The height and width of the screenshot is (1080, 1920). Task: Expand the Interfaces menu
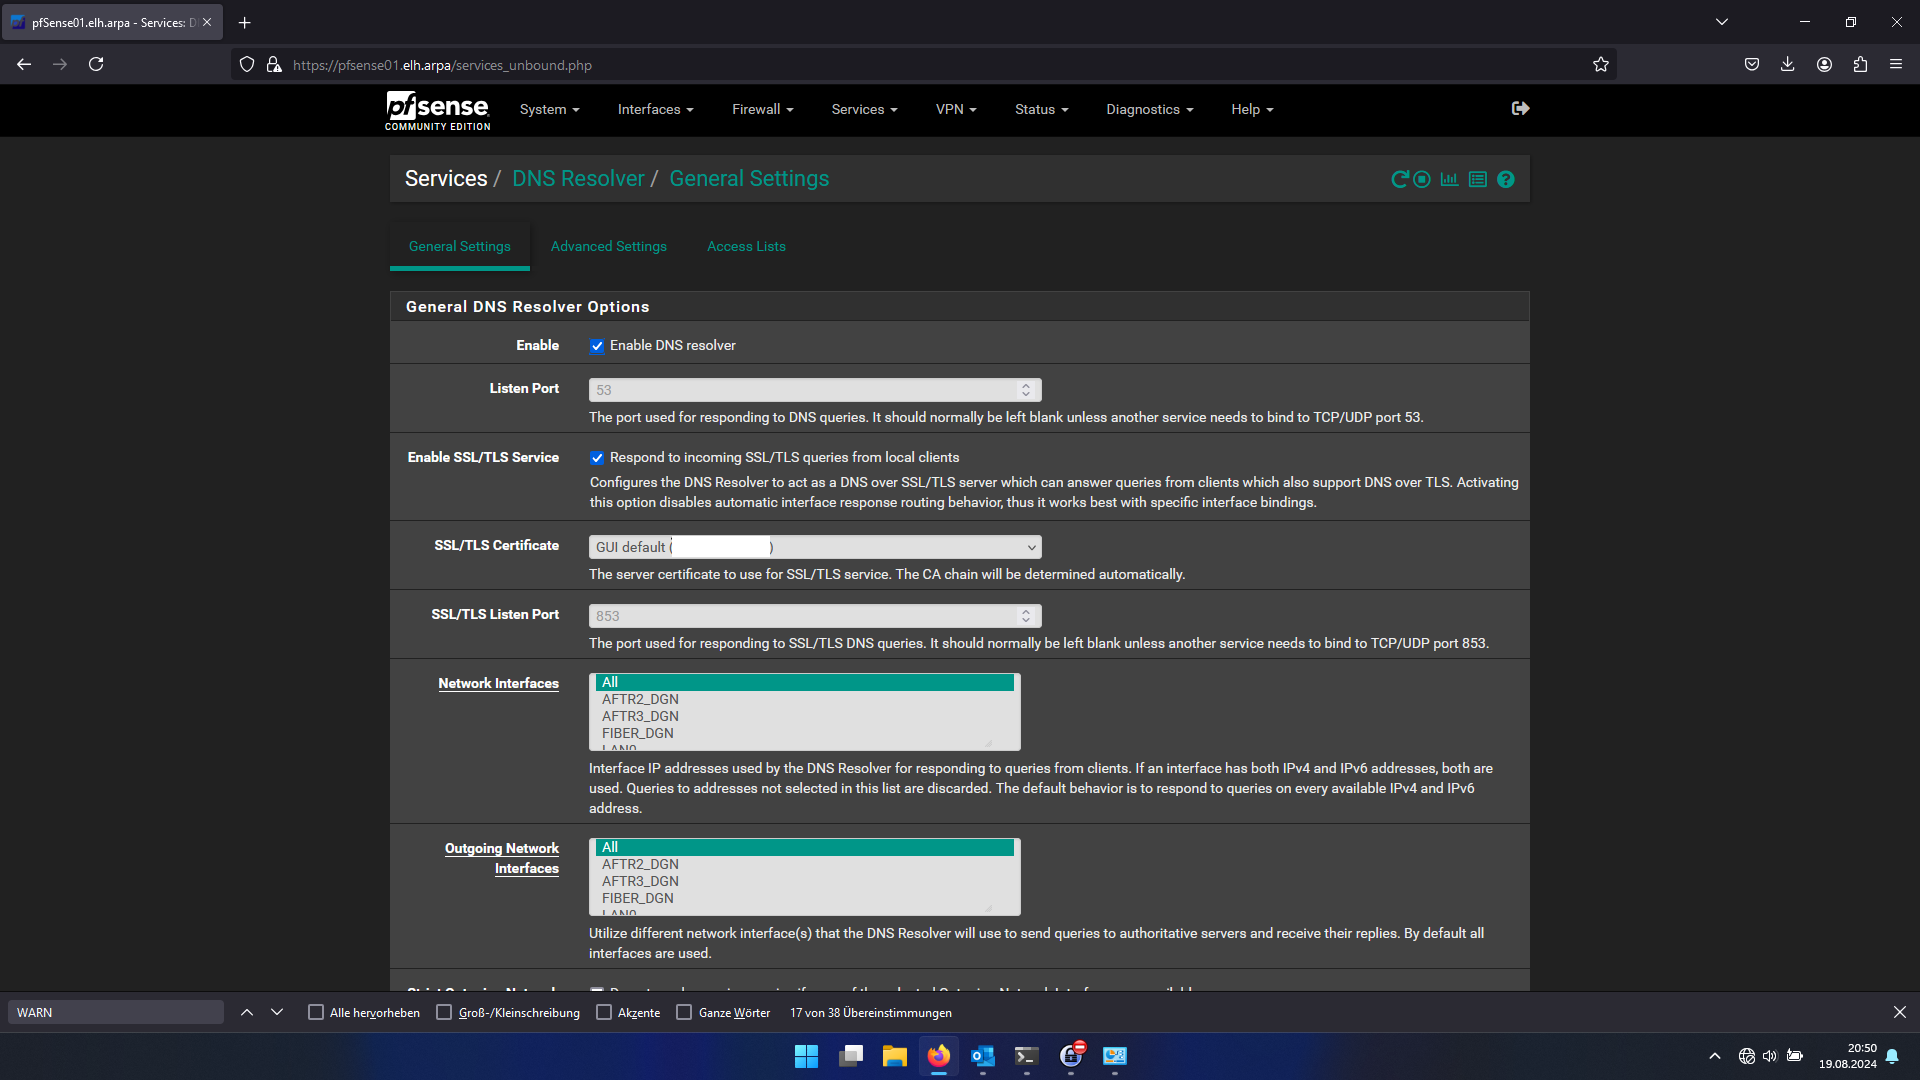point(655,109)
